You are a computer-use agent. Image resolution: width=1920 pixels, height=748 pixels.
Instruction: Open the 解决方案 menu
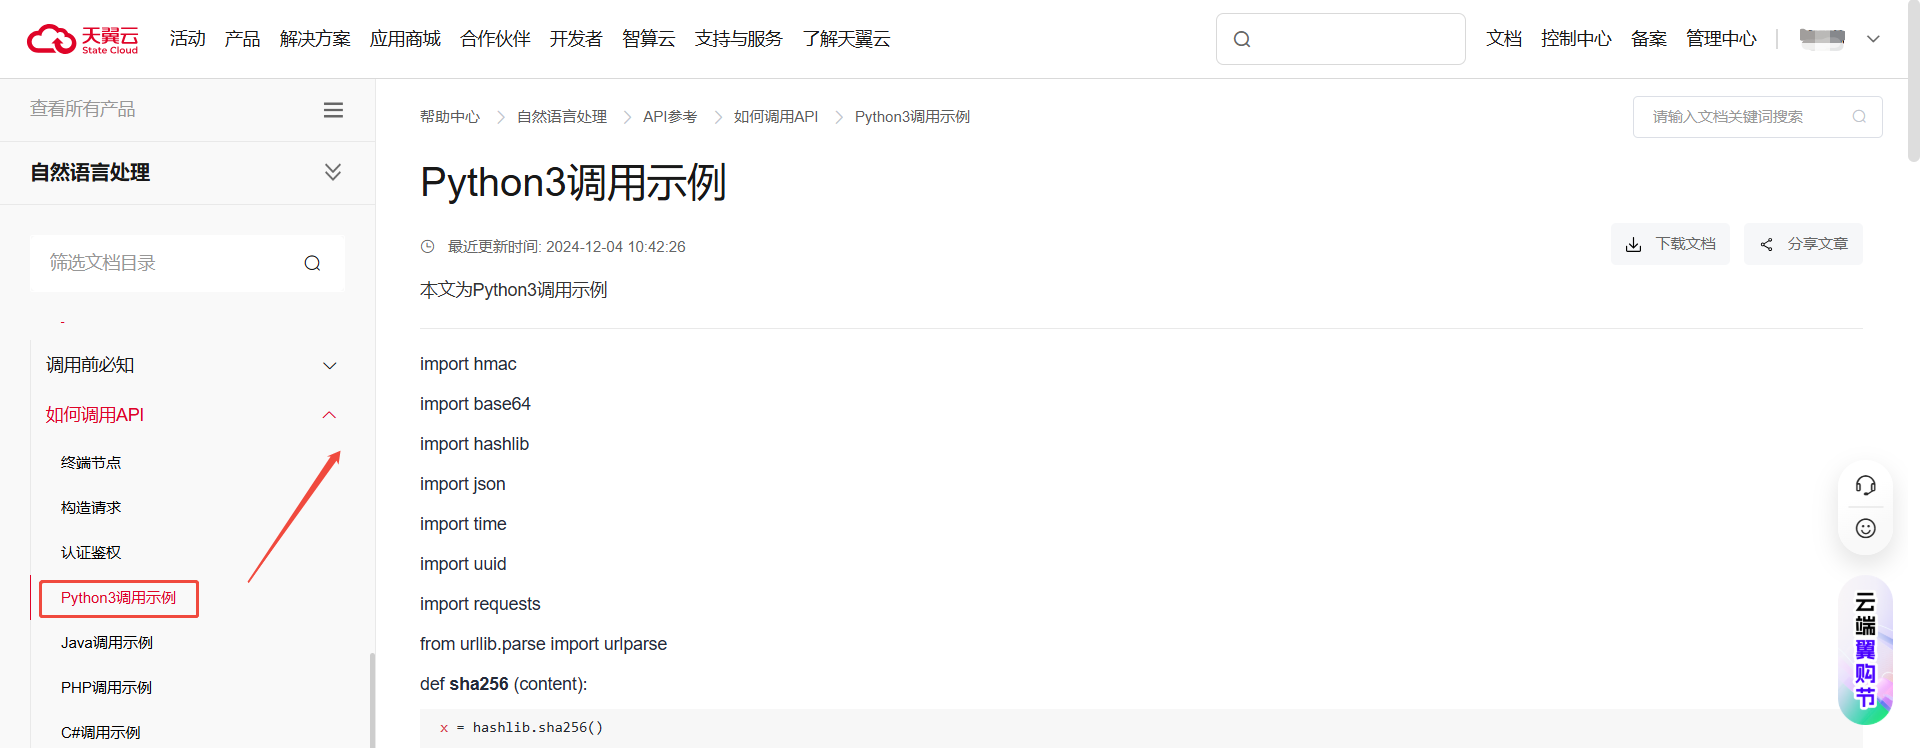click(315, 39)
